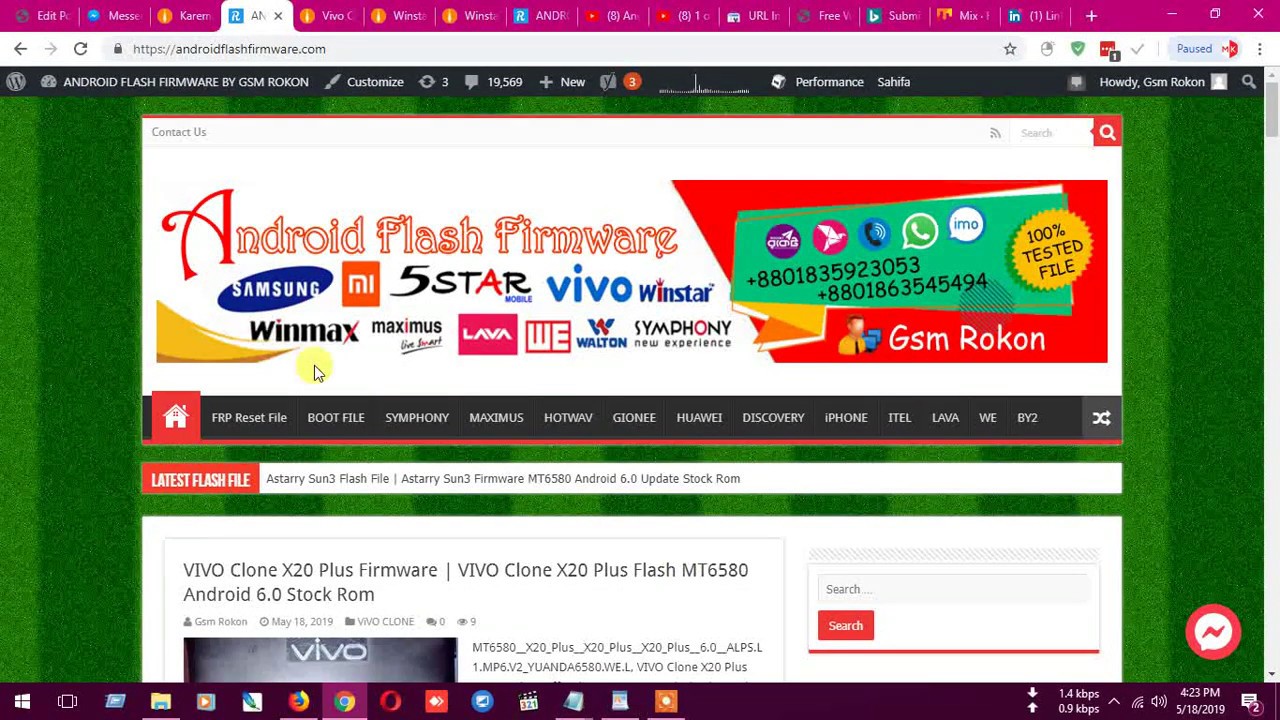The height and width of the screenshot is (720, 1280).
Task: Click New in the admin bar
Action: pos(562,82)
